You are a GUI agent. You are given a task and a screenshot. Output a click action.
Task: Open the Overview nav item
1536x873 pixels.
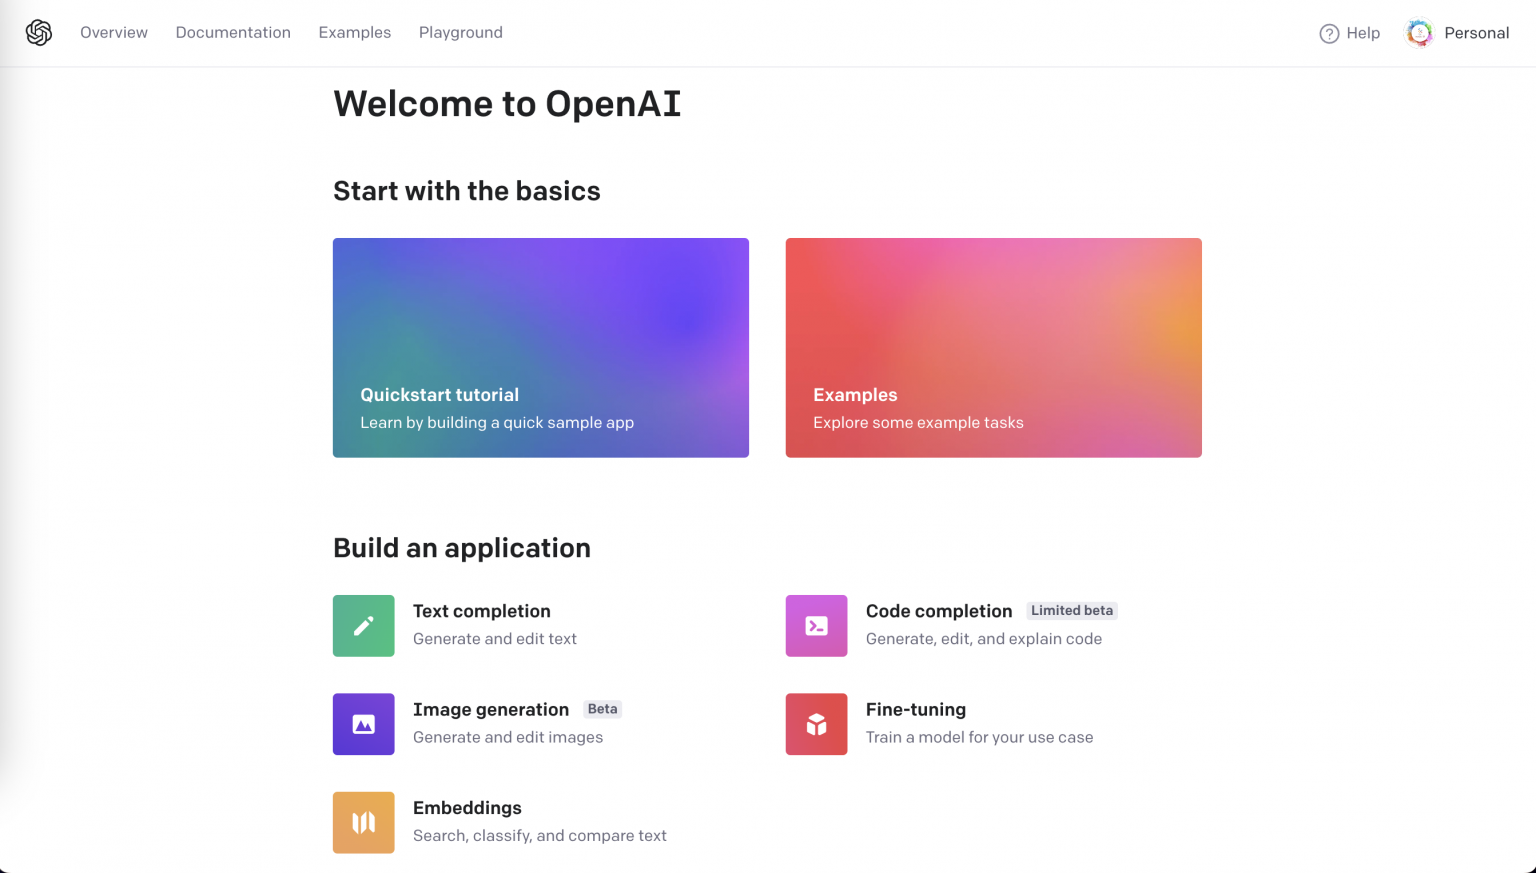point(114,33)
